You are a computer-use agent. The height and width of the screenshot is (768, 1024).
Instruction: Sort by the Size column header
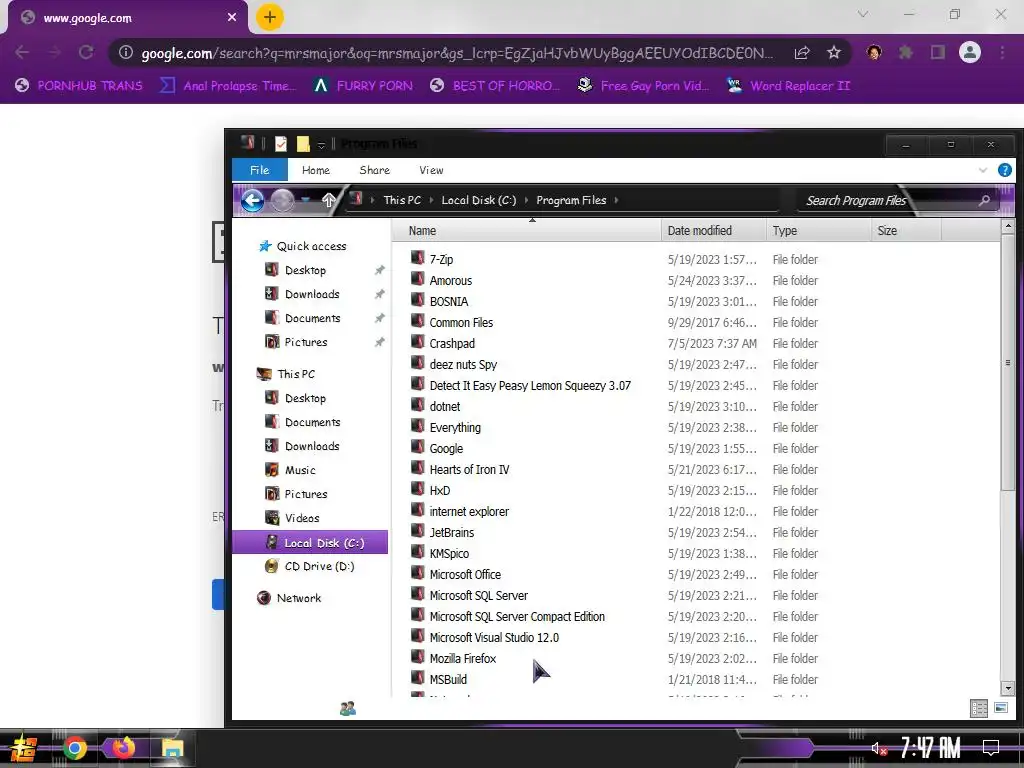coord(906,231)
